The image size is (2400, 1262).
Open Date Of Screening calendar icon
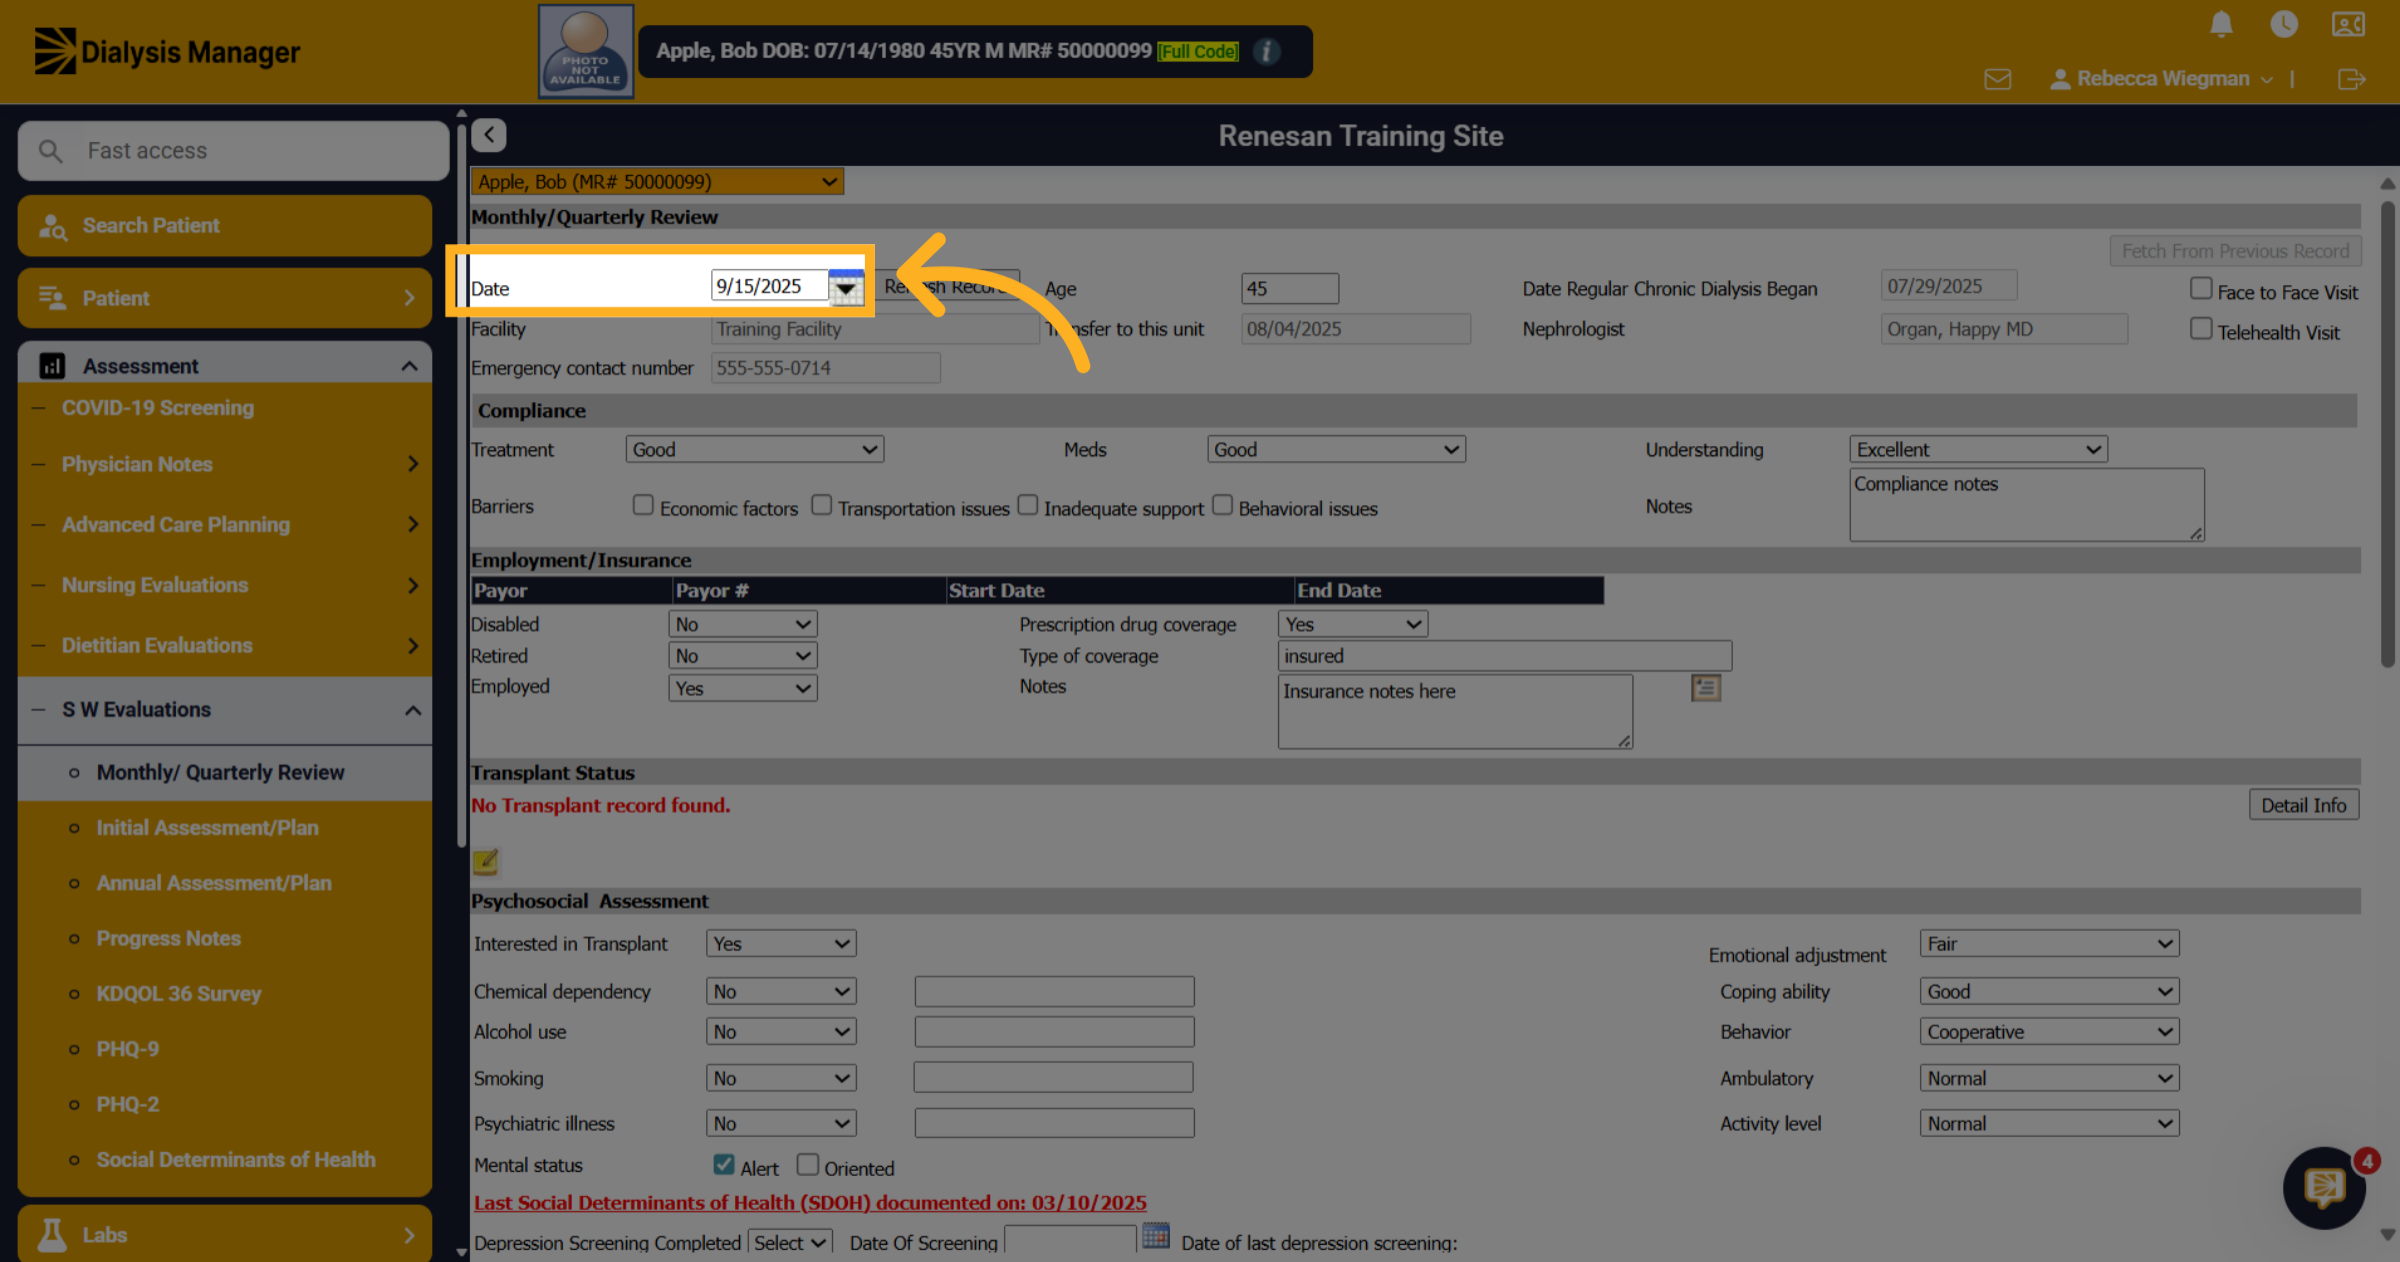pyautogui.click(x=1155, y=1236)
